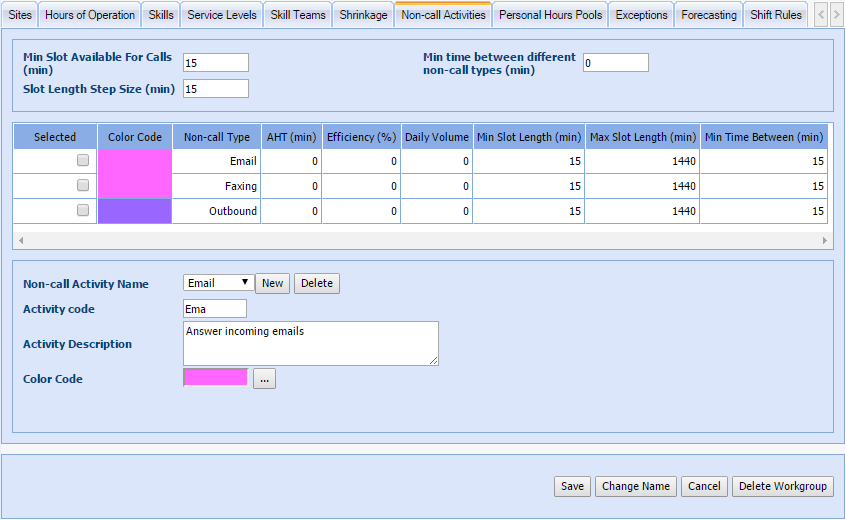Go to the Skill Teams tab
The image size is (846, 520).
[x=298, y=15]
